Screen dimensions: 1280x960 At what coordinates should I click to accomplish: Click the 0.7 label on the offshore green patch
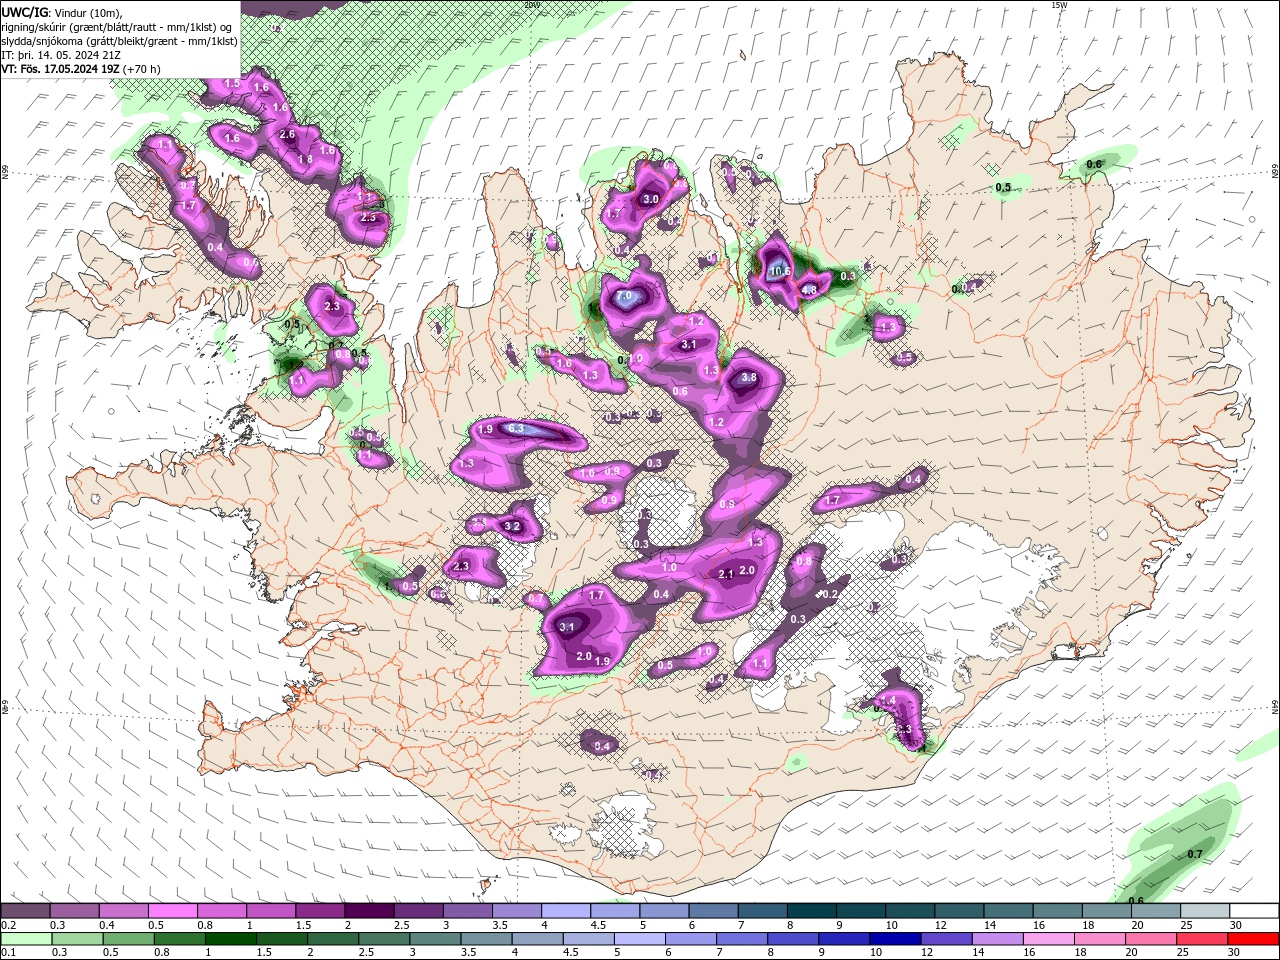[x=1194, y=854]
